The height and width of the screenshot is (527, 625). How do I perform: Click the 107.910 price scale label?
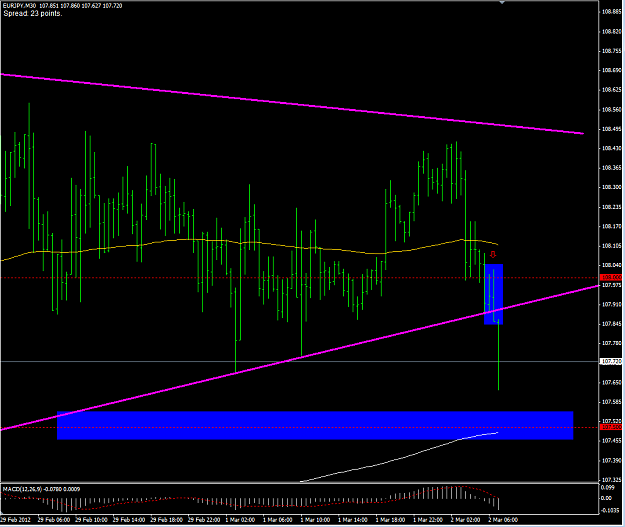tap(611, 305)
